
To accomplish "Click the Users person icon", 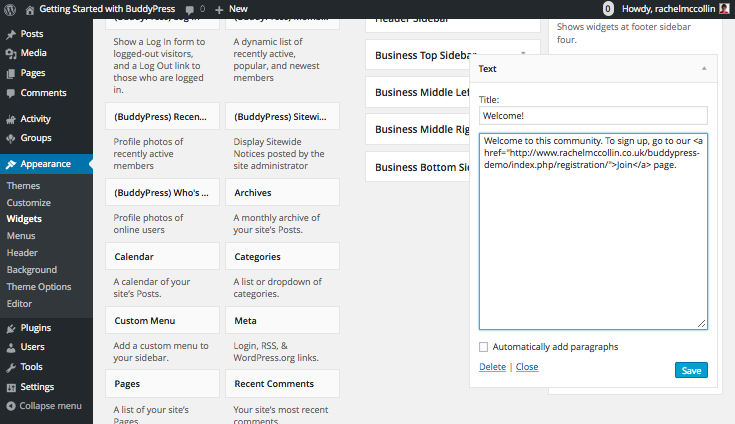I will point(11,348).
